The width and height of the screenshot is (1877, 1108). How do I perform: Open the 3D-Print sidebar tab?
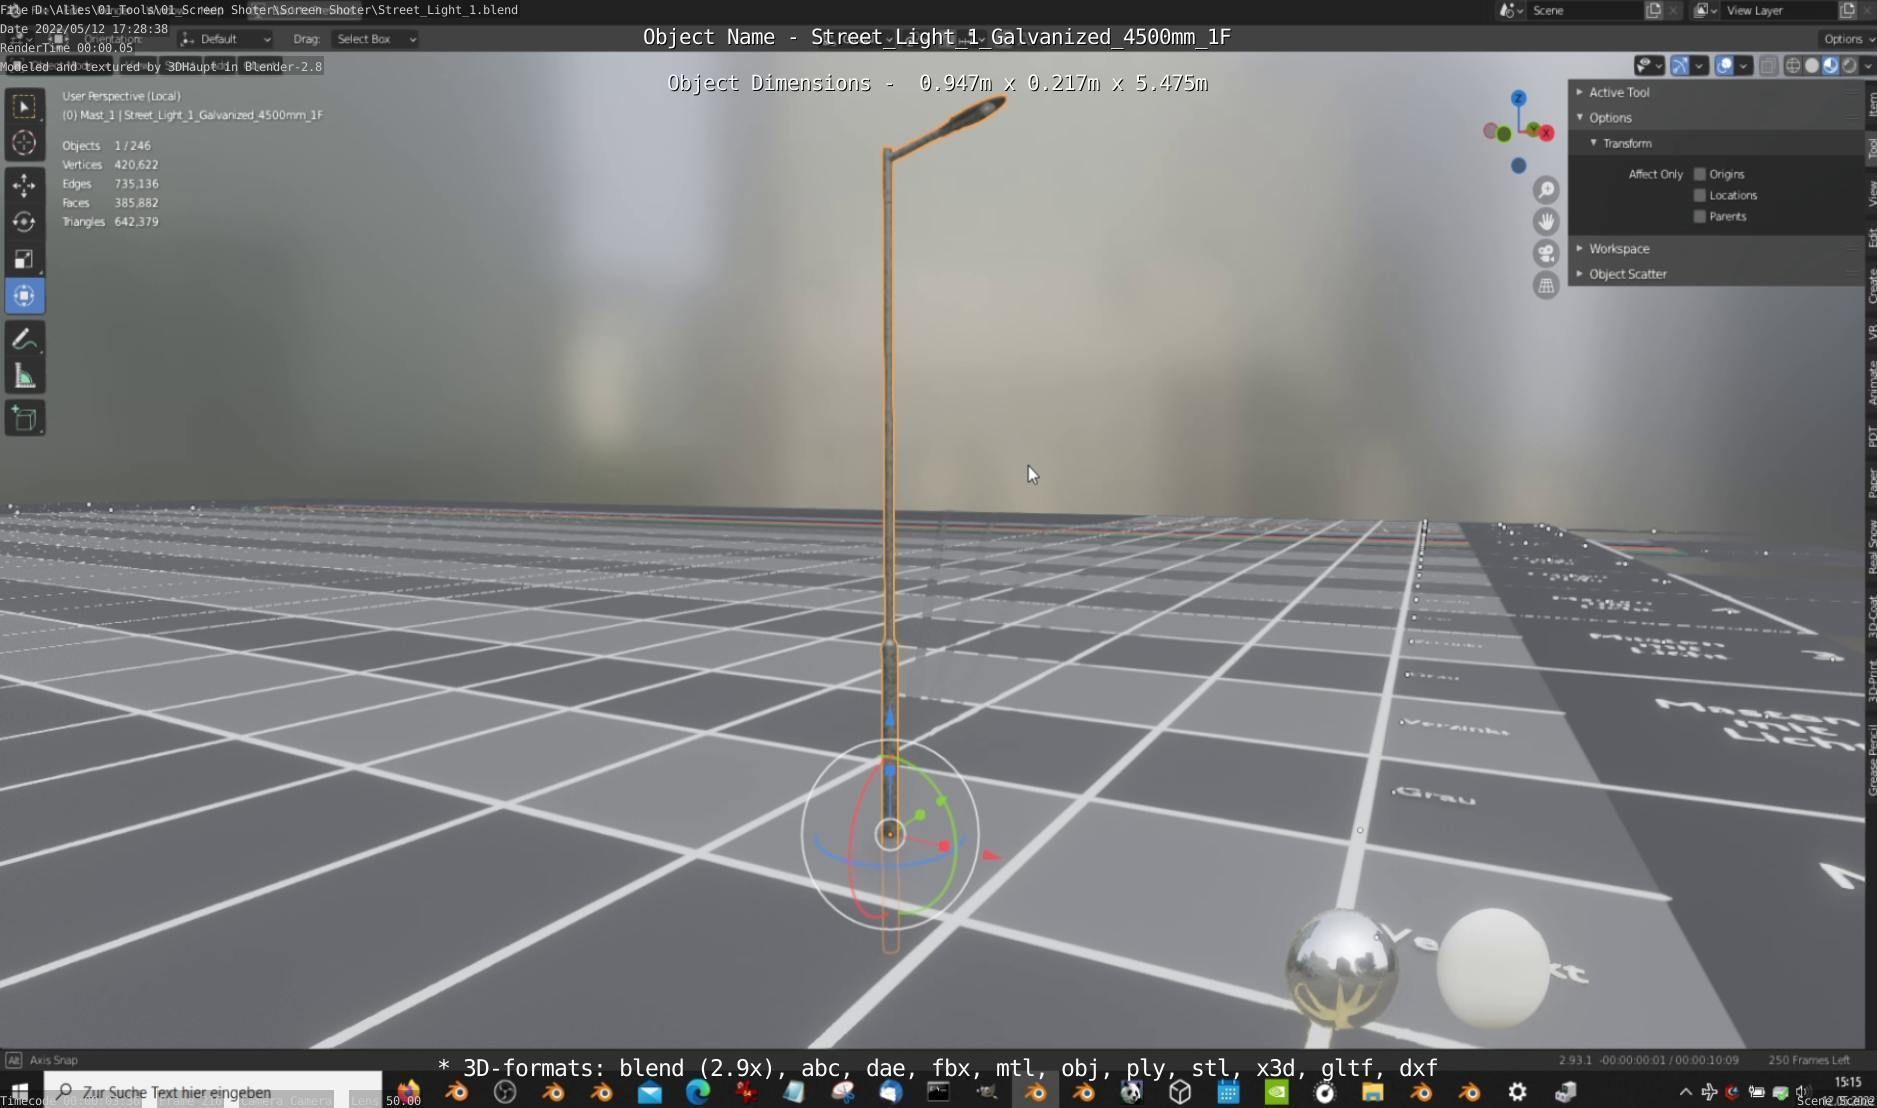pos(1870,680)
